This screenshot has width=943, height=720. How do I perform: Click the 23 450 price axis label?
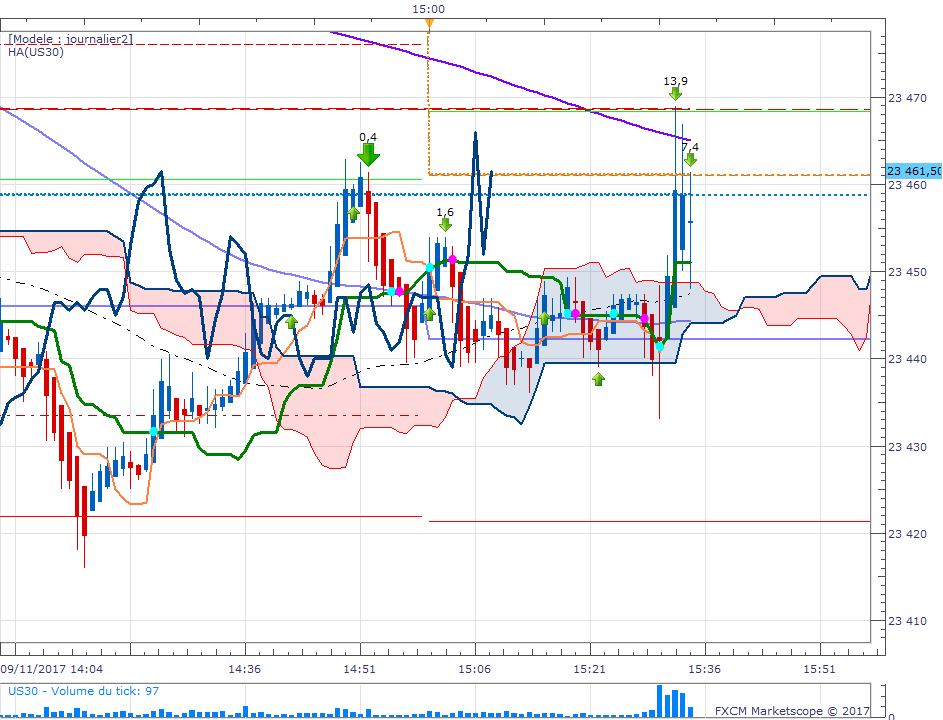point(908,272)
